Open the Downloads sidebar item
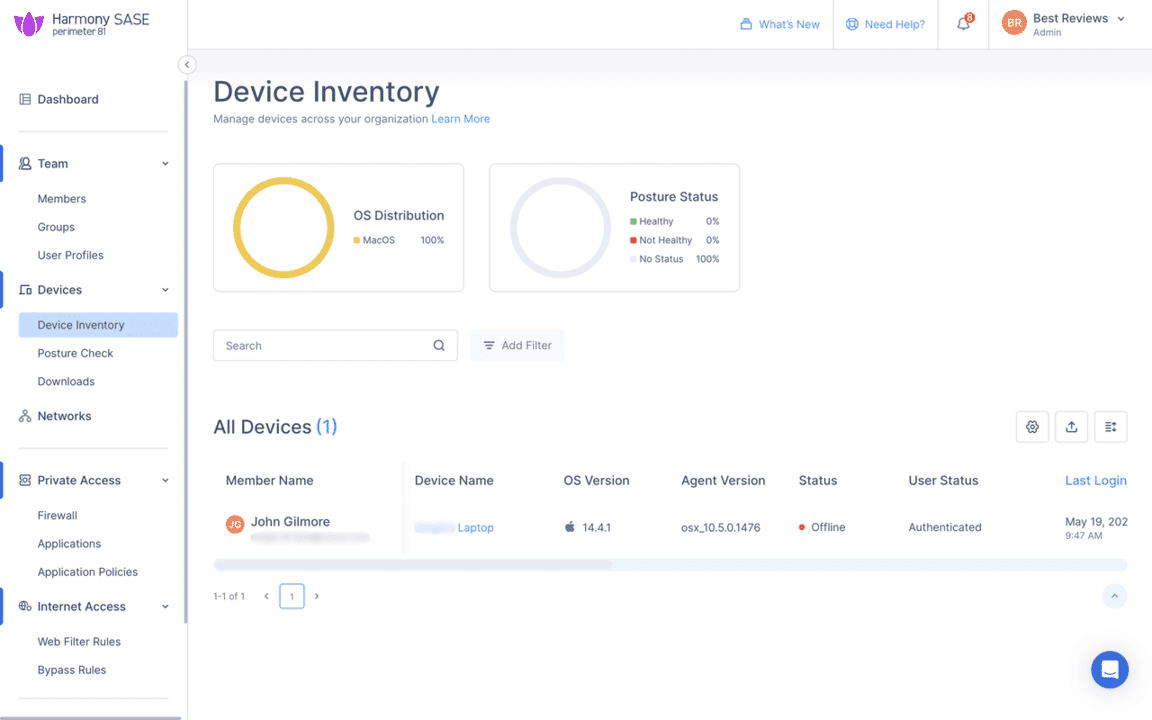The width and height of the screenshot is (1152, 720). [x=66, y=381]
